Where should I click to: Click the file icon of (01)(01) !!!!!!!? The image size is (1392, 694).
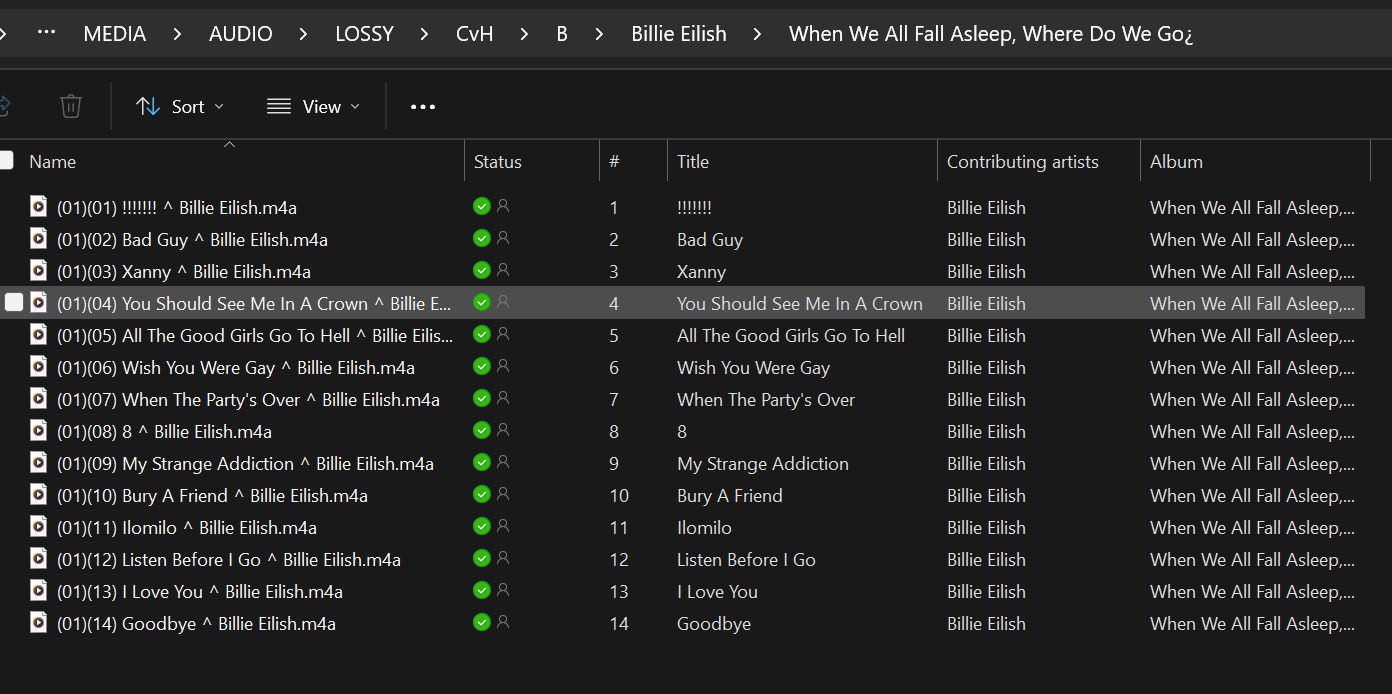38,207
